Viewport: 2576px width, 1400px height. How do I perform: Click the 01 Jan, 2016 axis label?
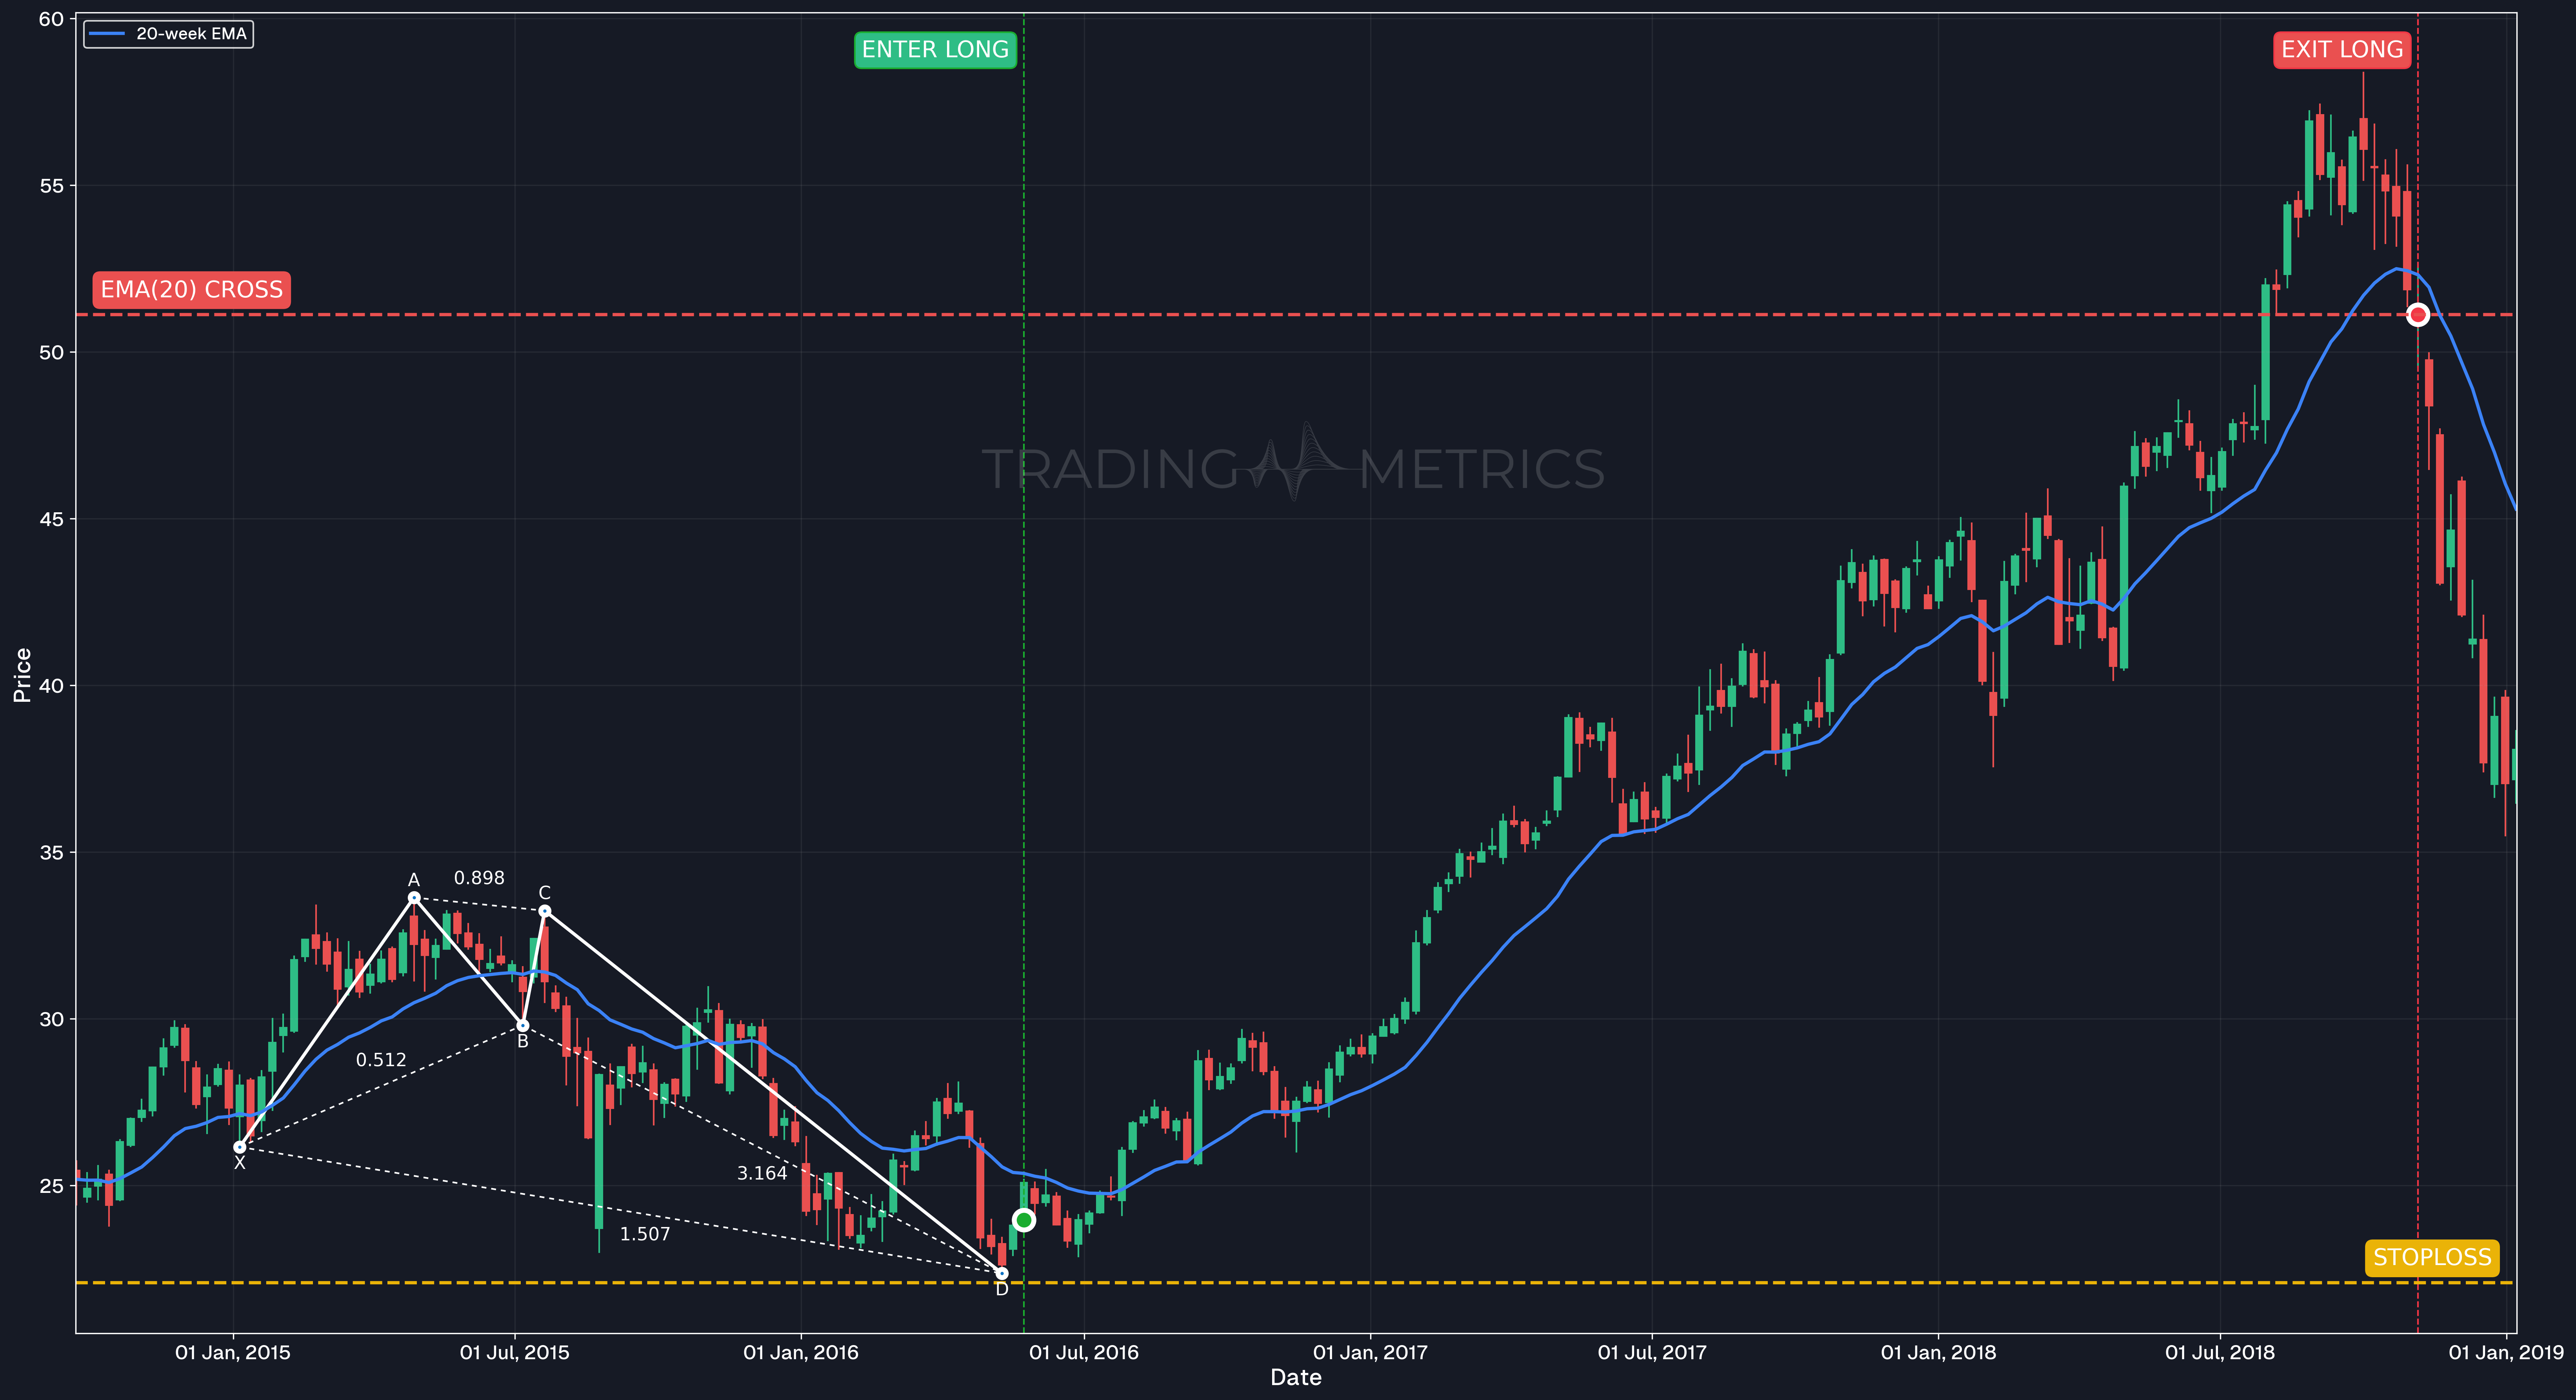[801, 1353]
